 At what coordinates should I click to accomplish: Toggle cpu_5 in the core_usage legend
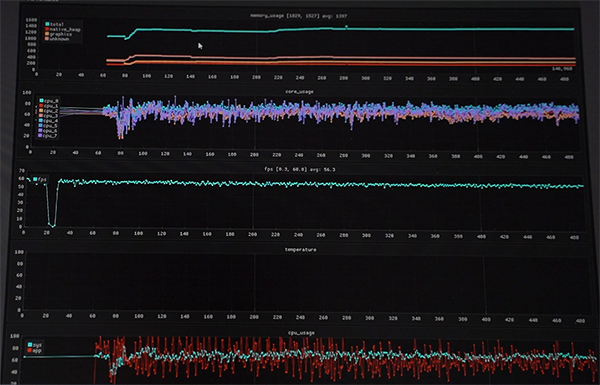pyautogui.click(x=49, y=126)
